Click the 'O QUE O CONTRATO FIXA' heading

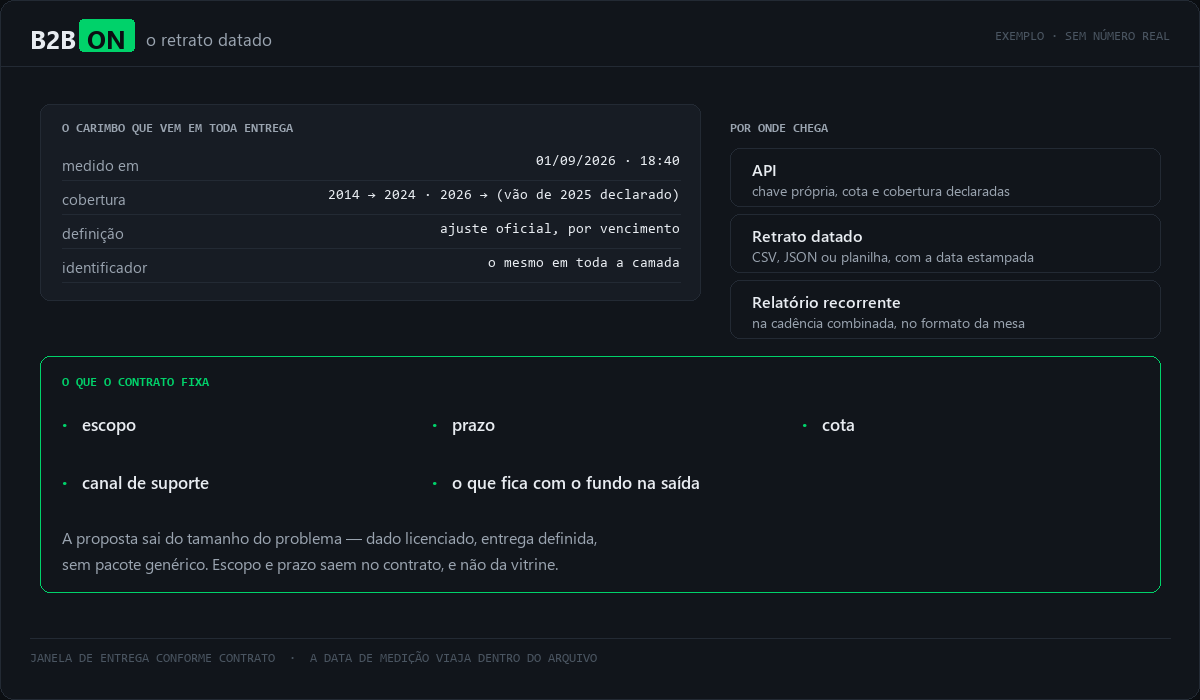tap(135, 382)
